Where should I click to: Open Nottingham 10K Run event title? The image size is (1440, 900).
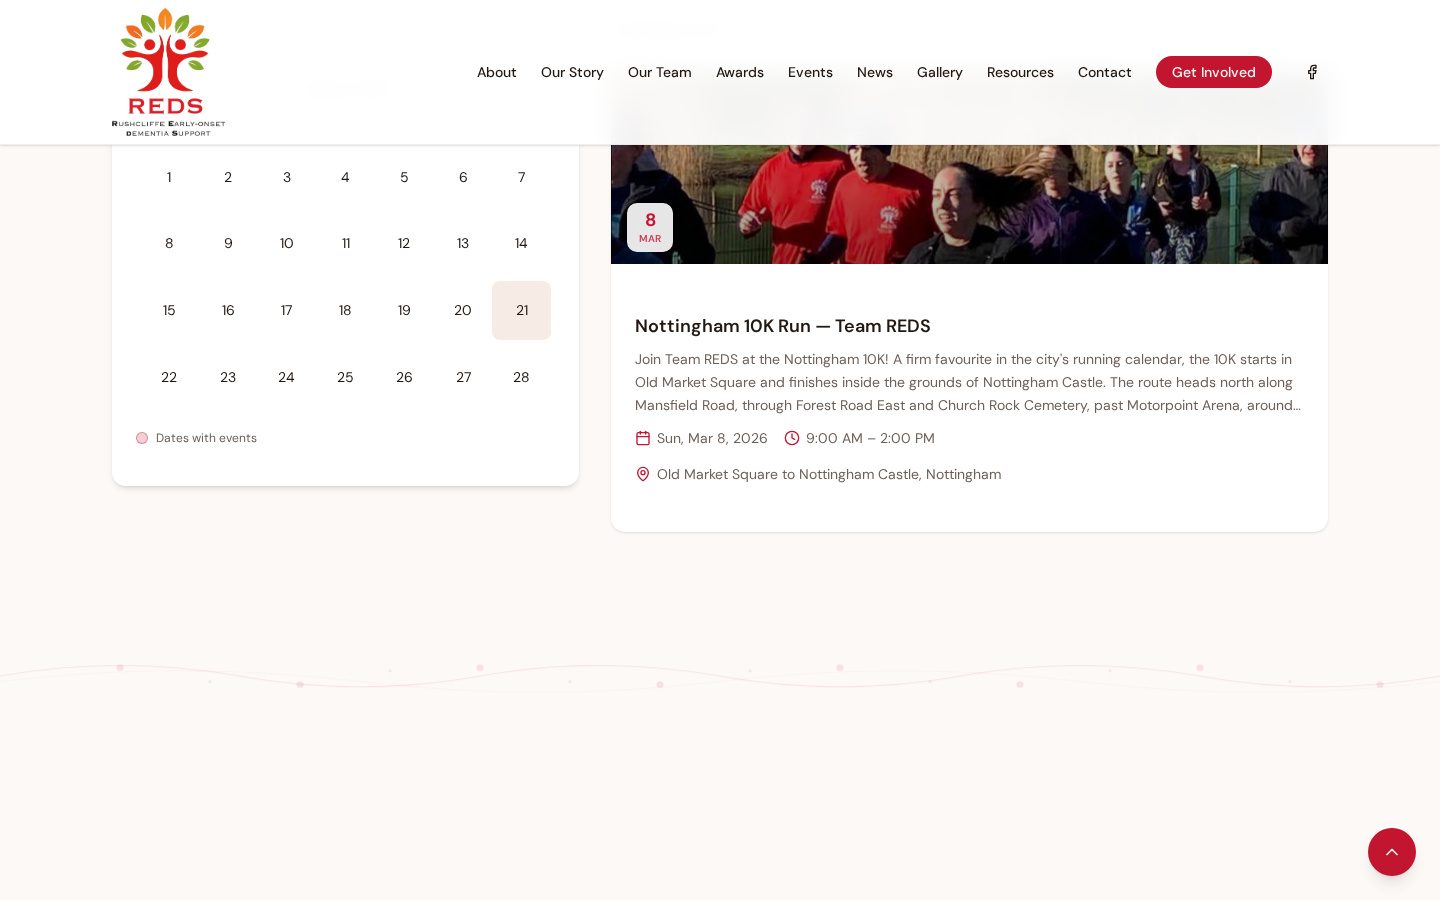(782, 326)
